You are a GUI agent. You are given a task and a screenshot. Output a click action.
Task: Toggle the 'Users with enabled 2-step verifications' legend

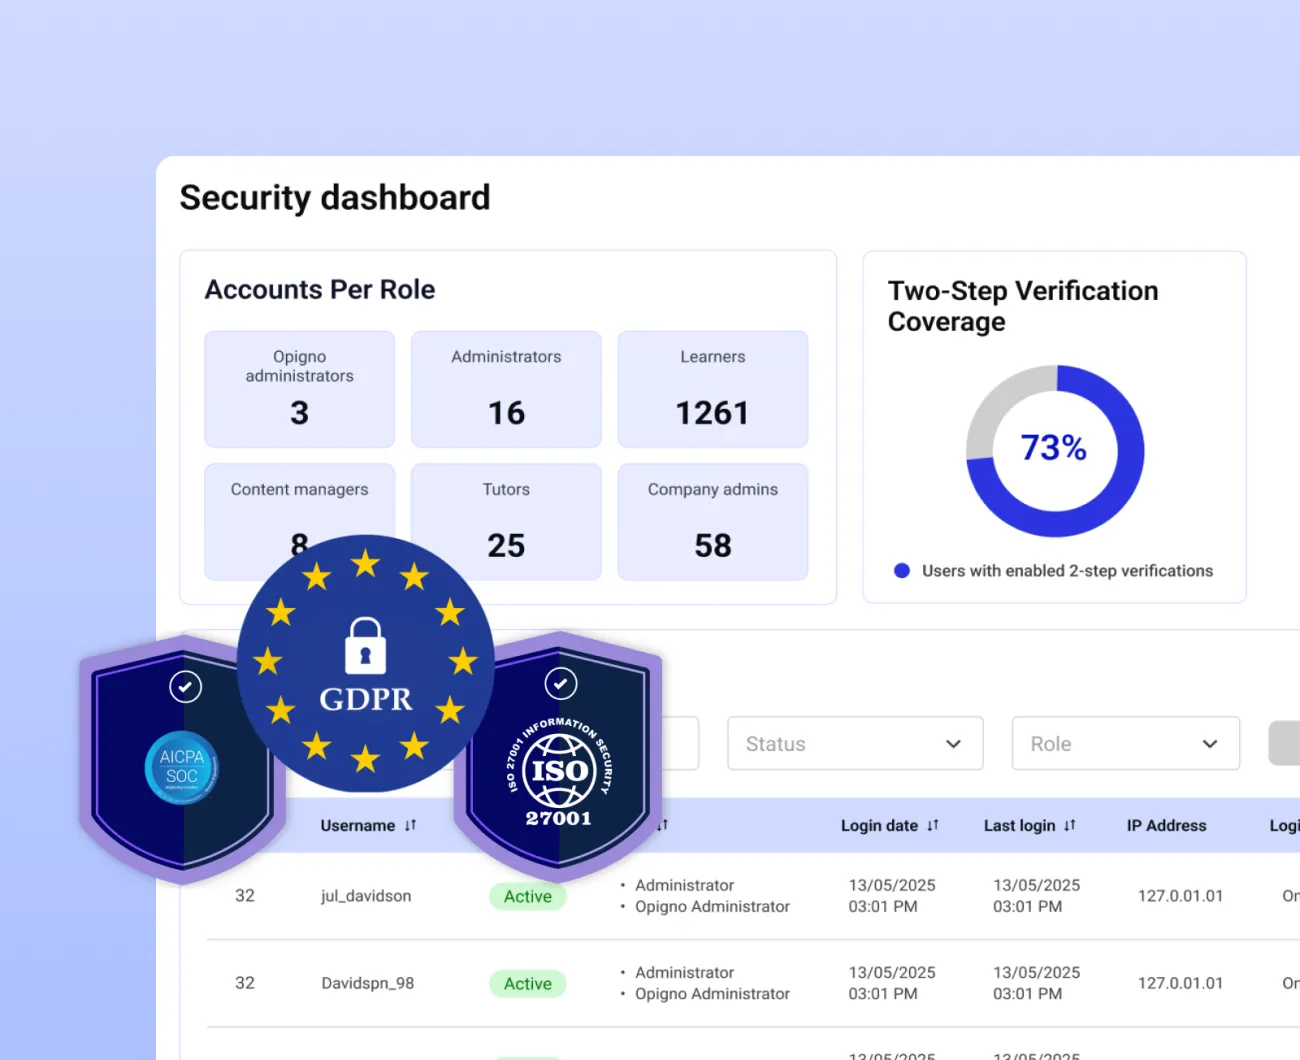point(1051,571)
